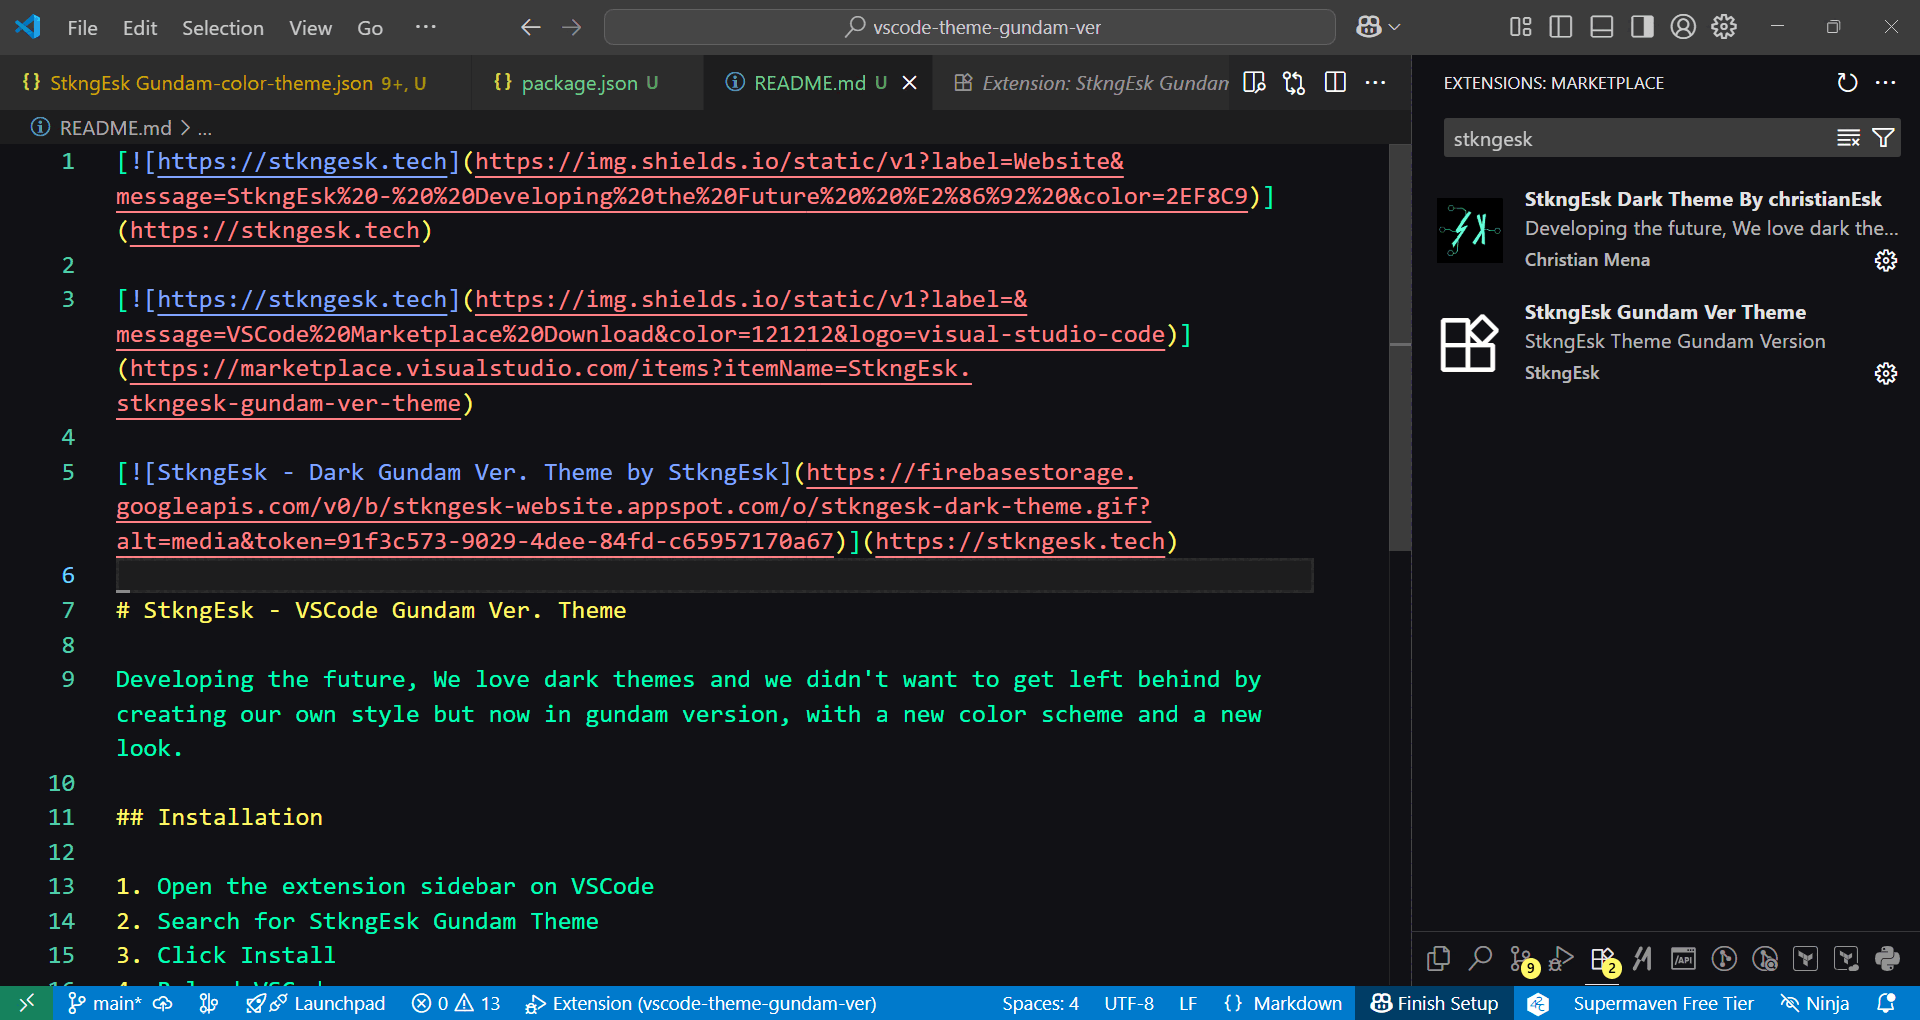
Task: Toggle bottom panel visibility
Action: click(x=1602, y=27)
